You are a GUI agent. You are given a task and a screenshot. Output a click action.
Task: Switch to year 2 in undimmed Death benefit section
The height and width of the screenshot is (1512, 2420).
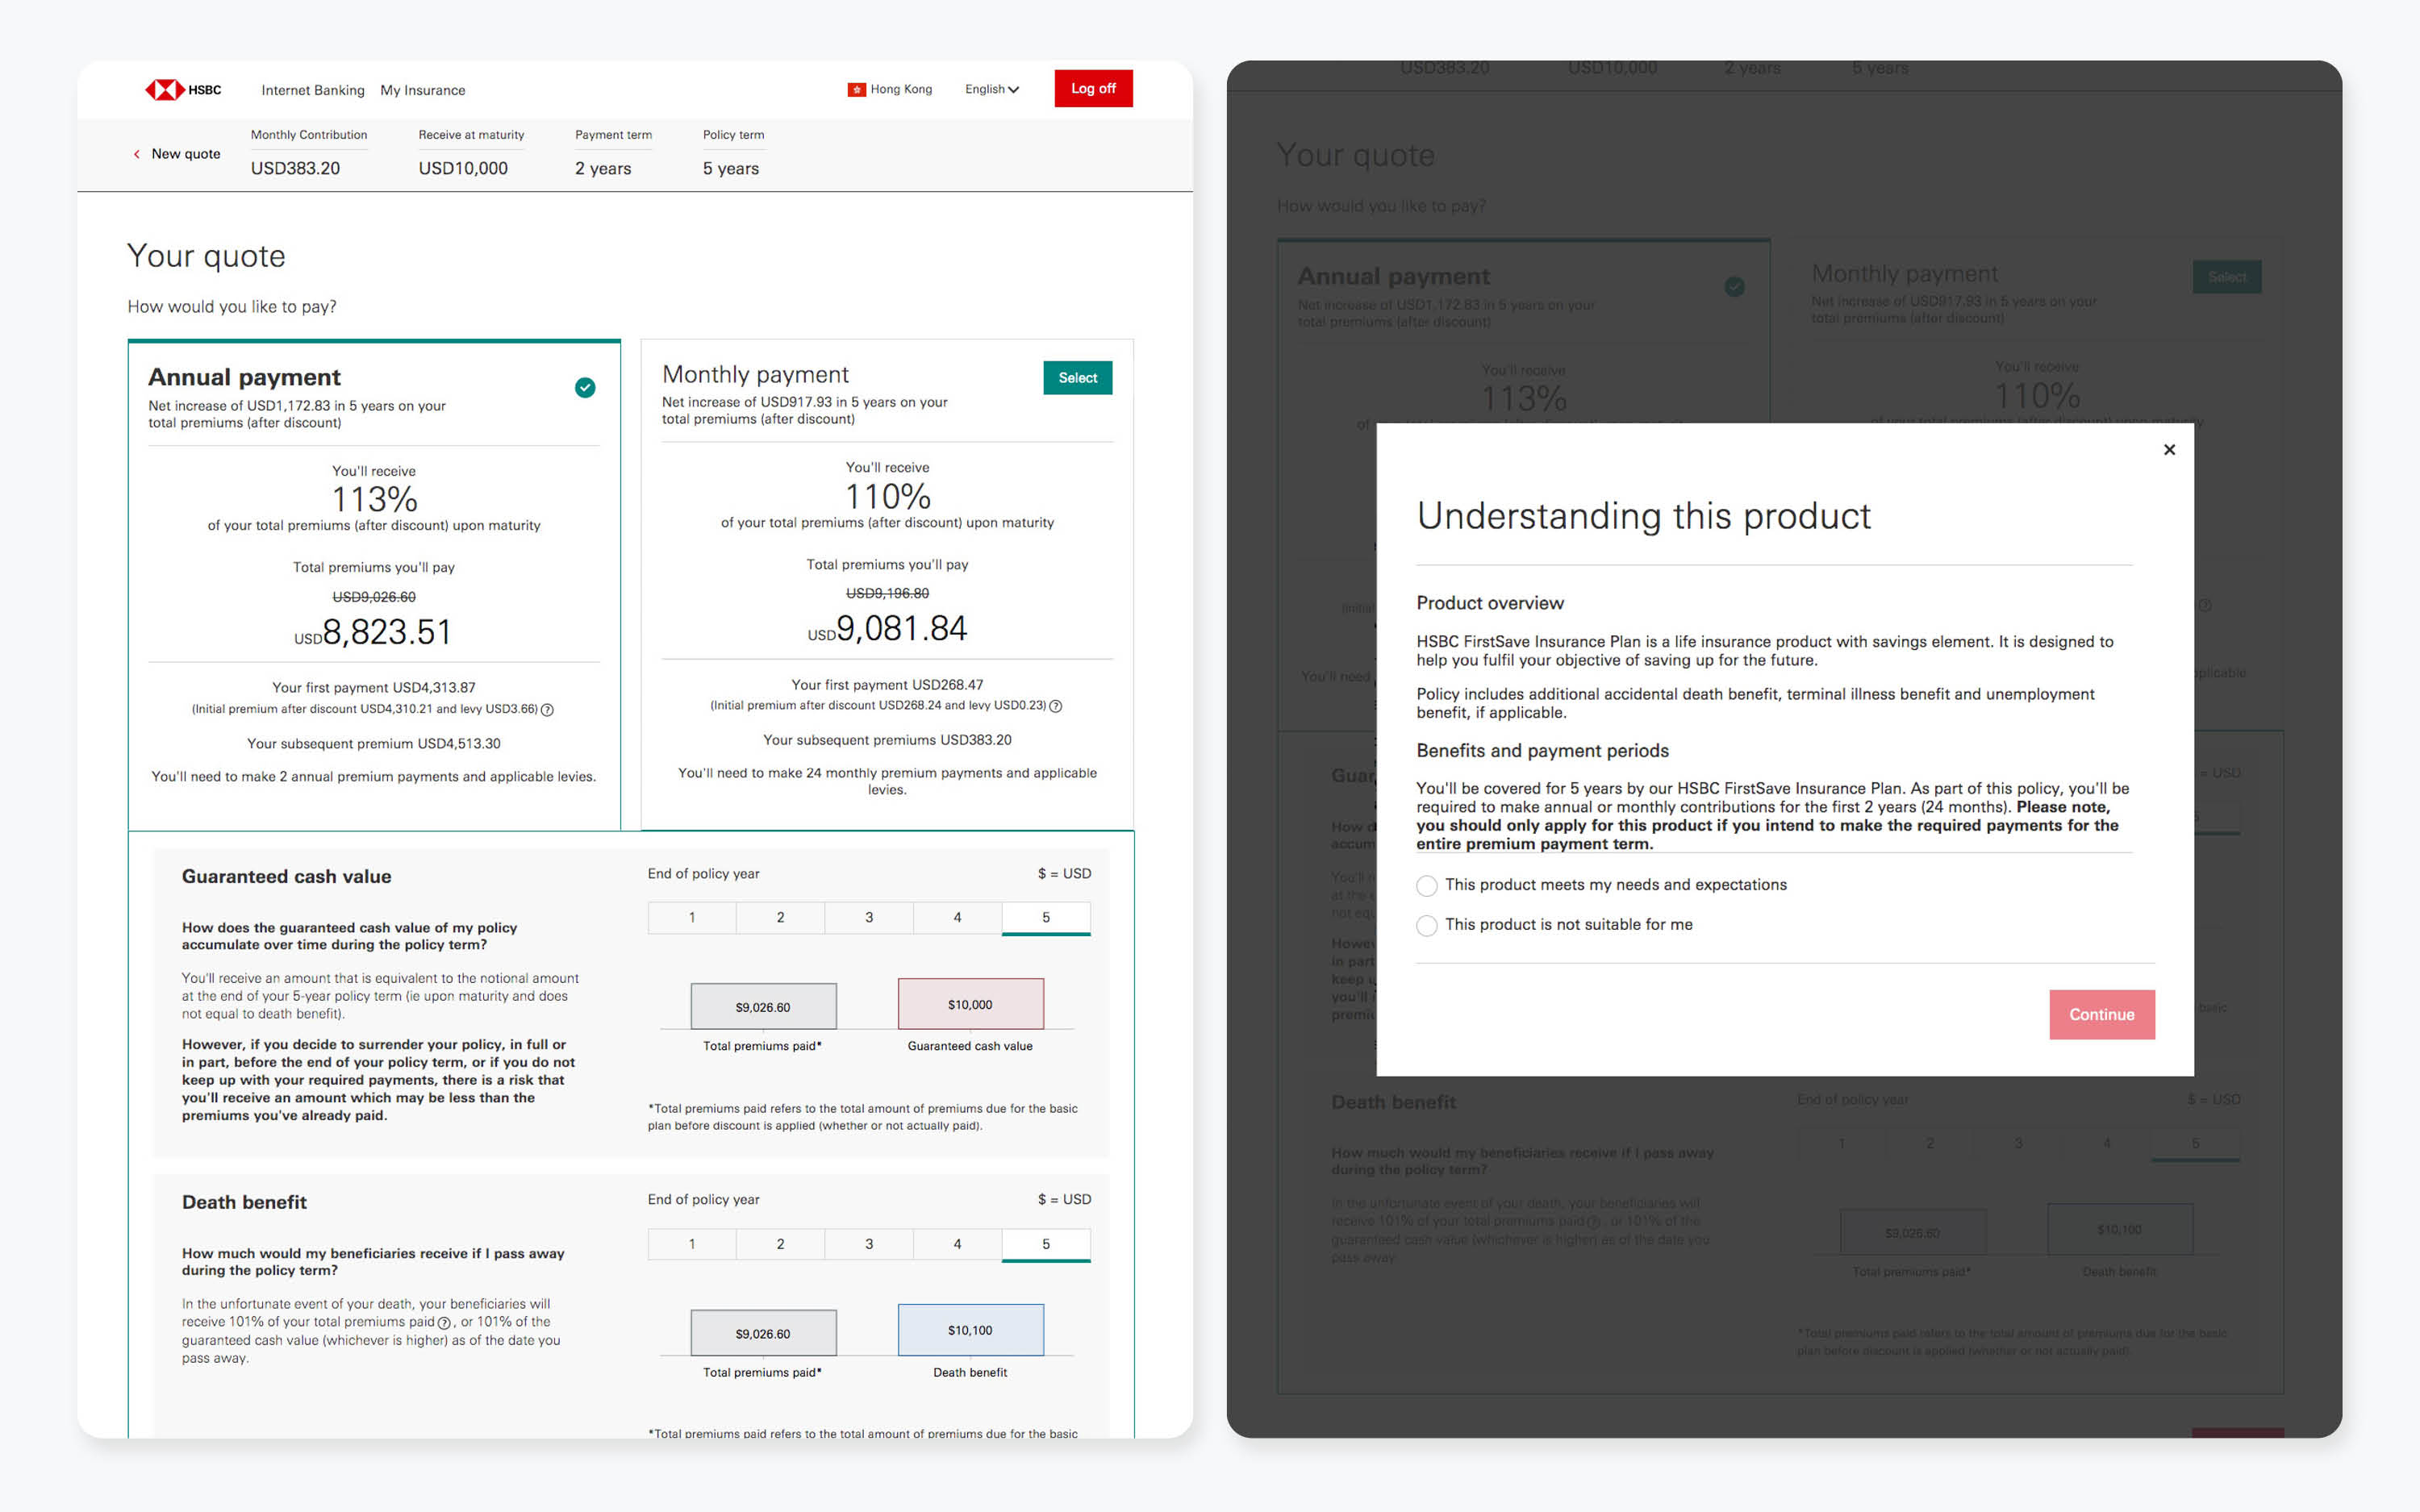780,1244
